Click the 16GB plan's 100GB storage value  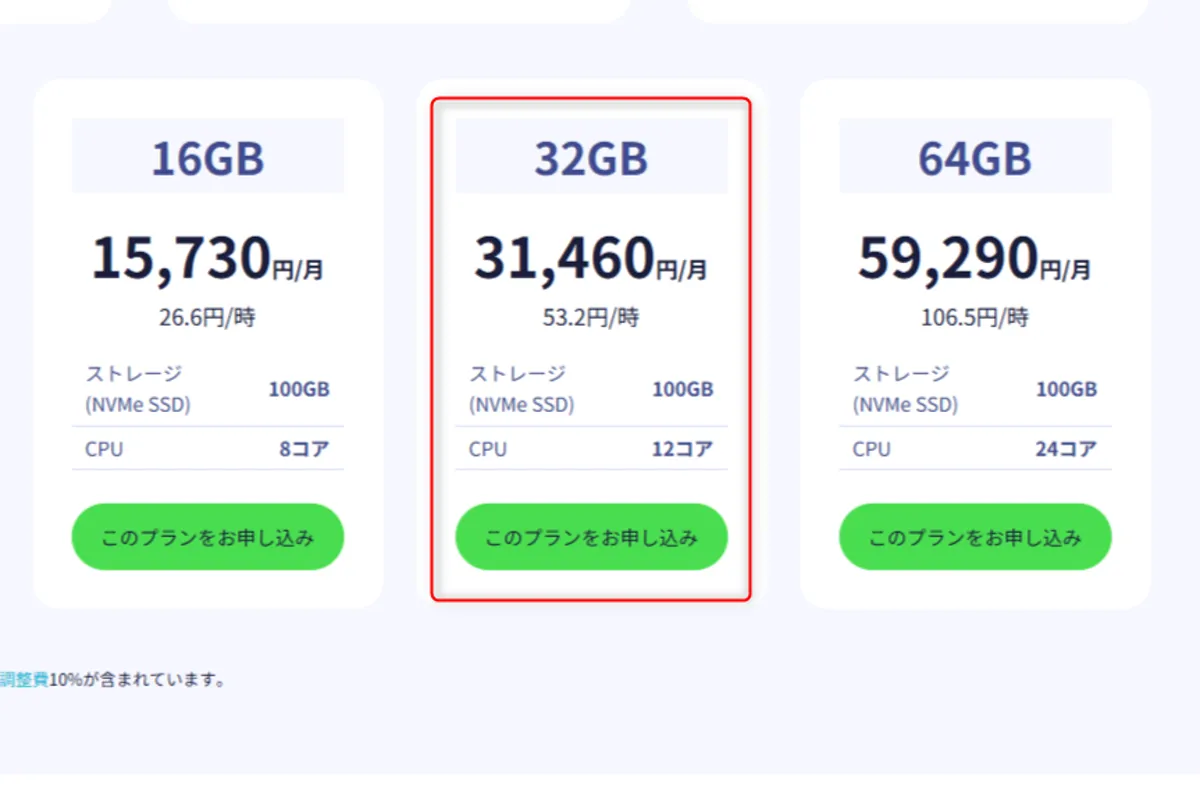298,389
